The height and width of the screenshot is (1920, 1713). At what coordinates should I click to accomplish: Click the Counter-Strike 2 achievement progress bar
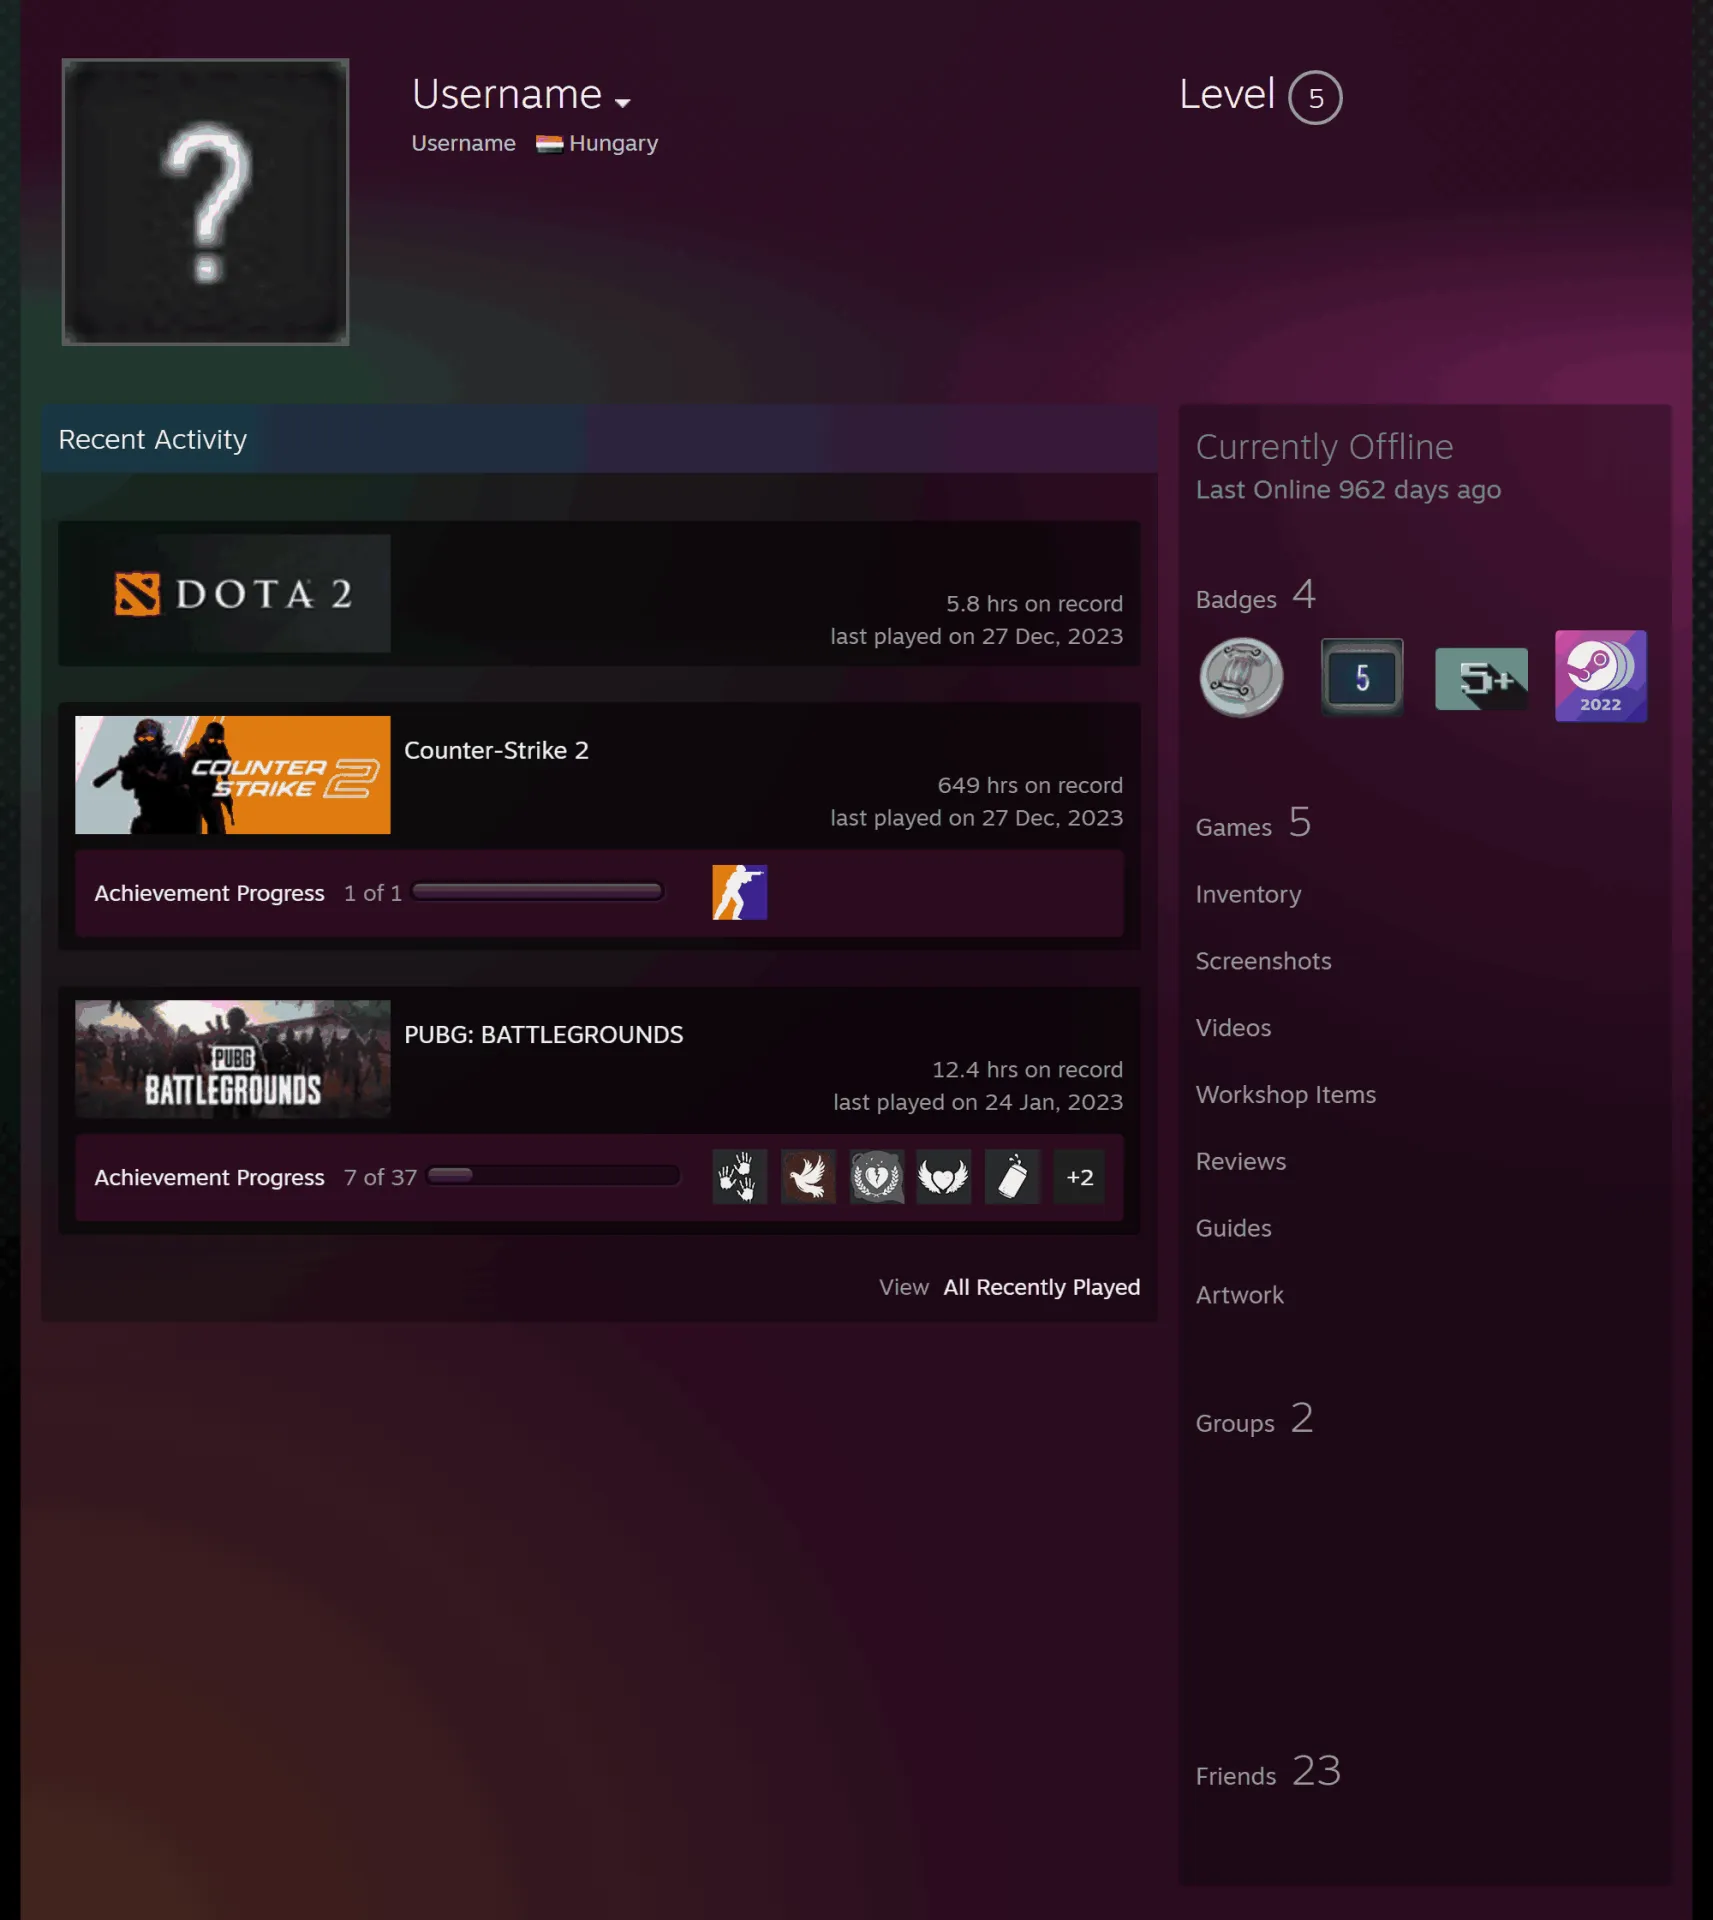[x=537, y=892]
